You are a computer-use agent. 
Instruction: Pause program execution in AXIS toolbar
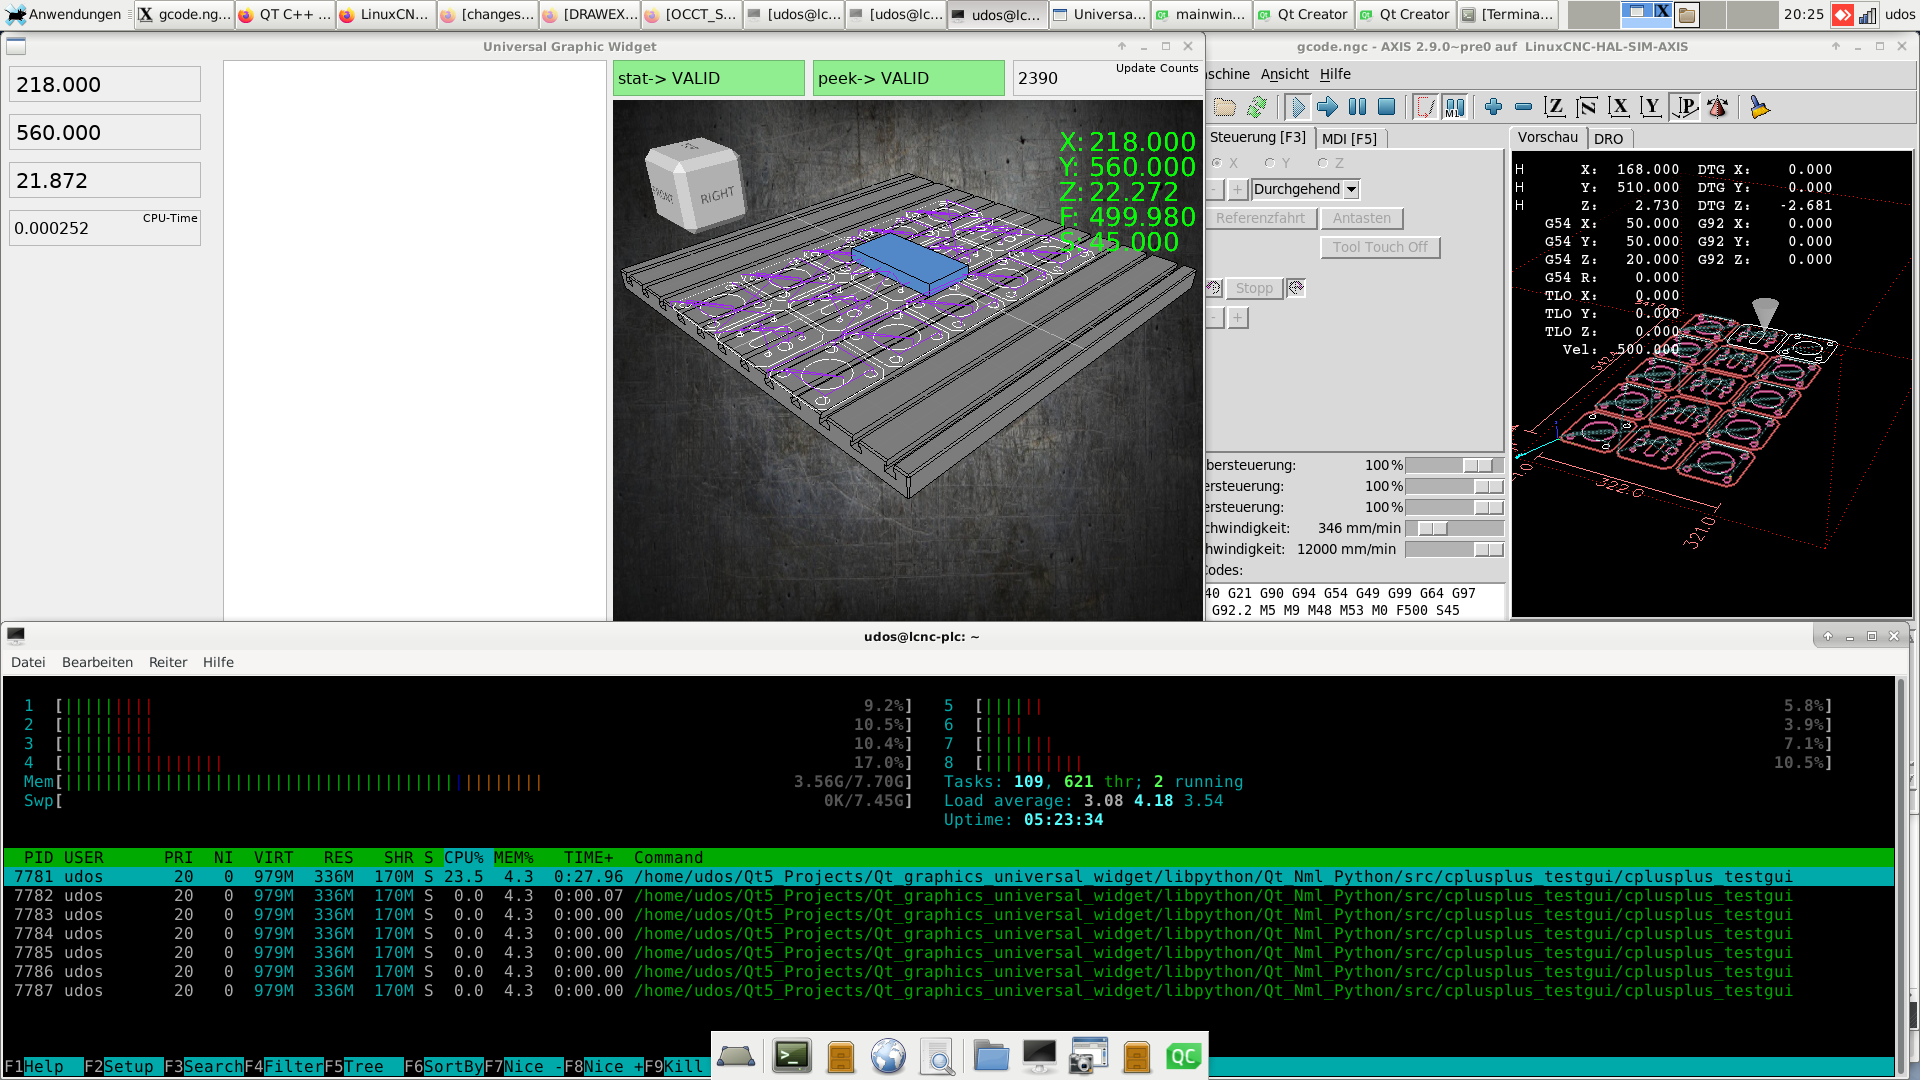click(x=1357, y=107)
